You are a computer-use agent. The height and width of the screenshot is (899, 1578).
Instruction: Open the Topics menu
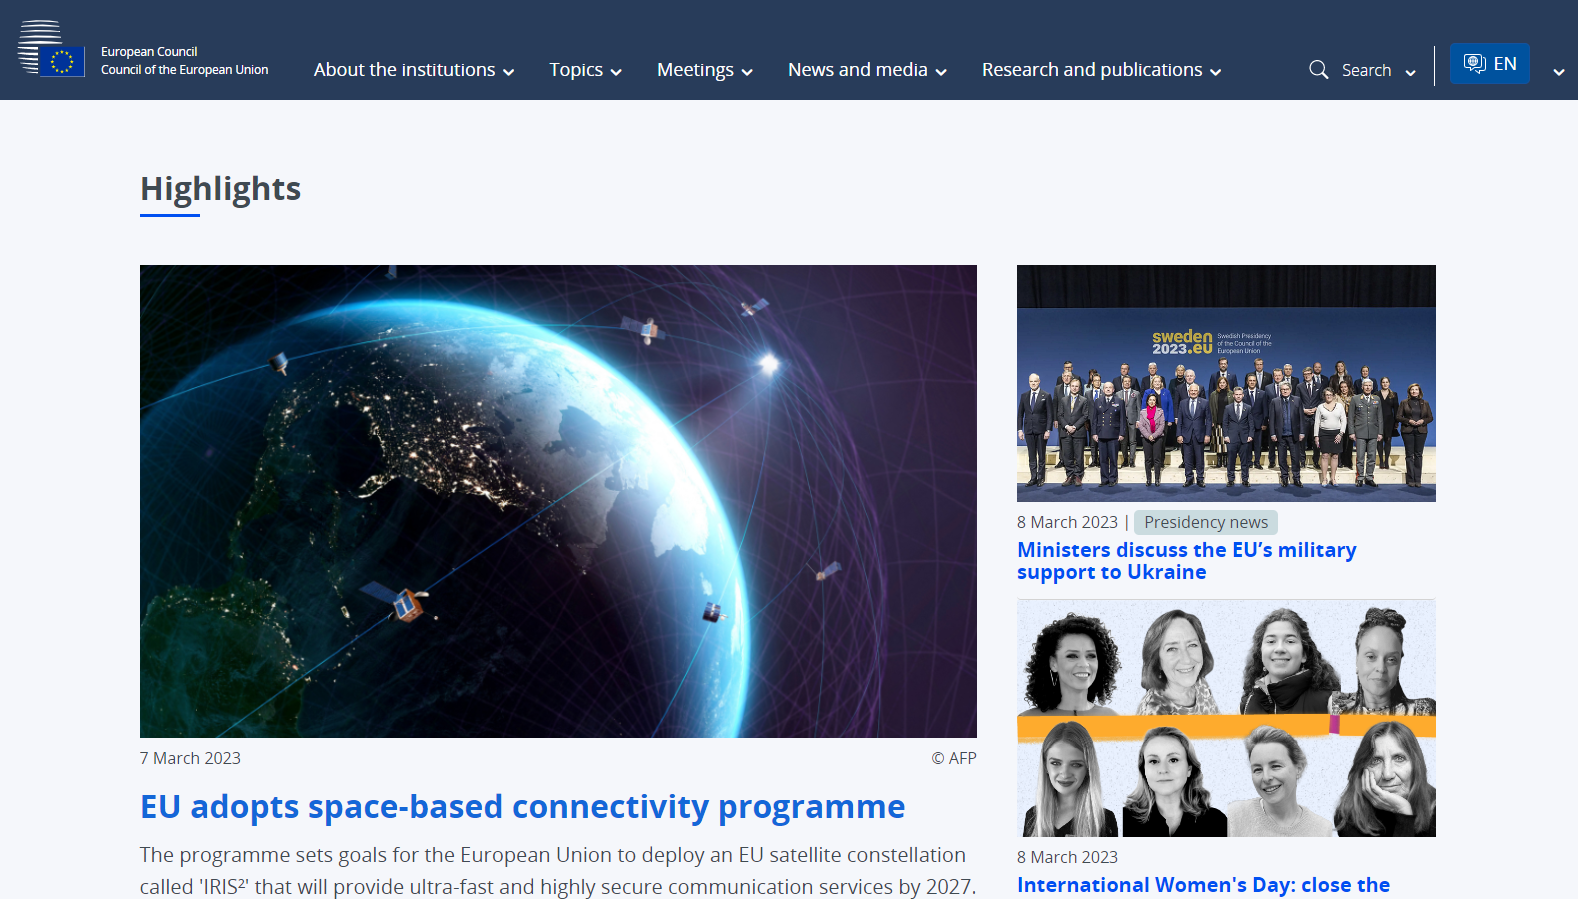point(576,70)
